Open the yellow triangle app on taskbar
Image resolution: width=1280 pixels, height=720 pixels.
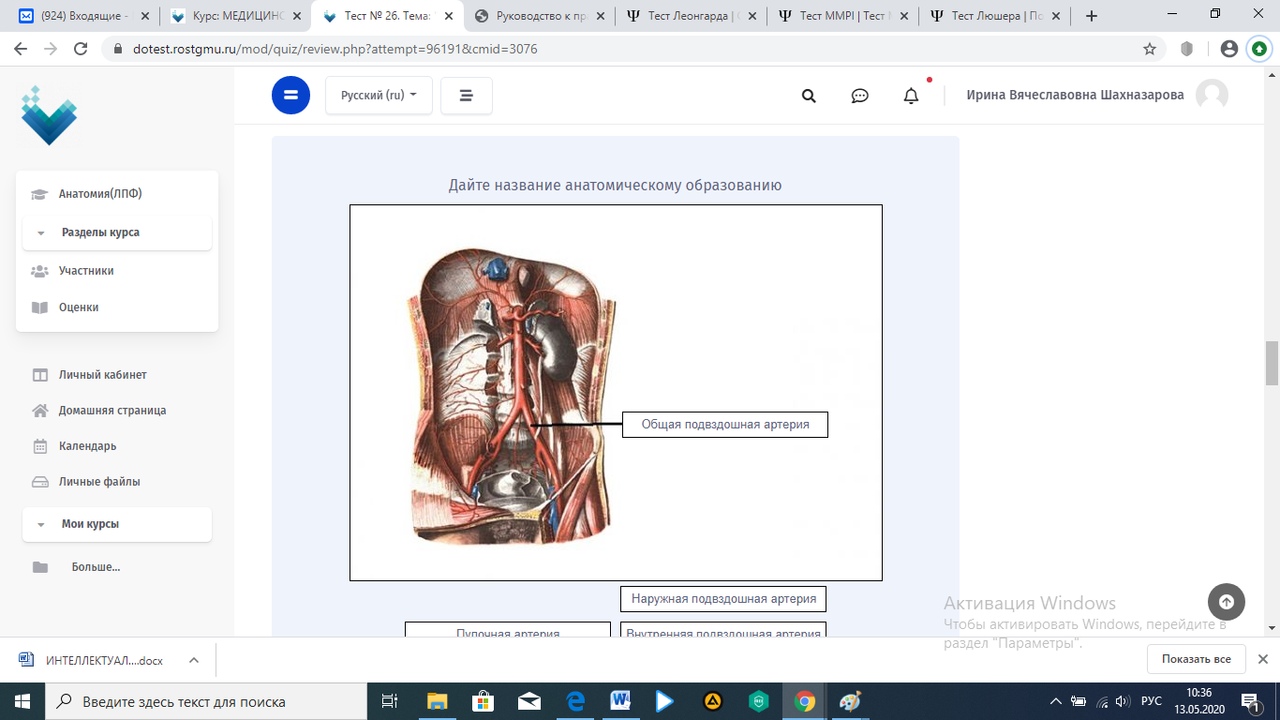[713, 701]
